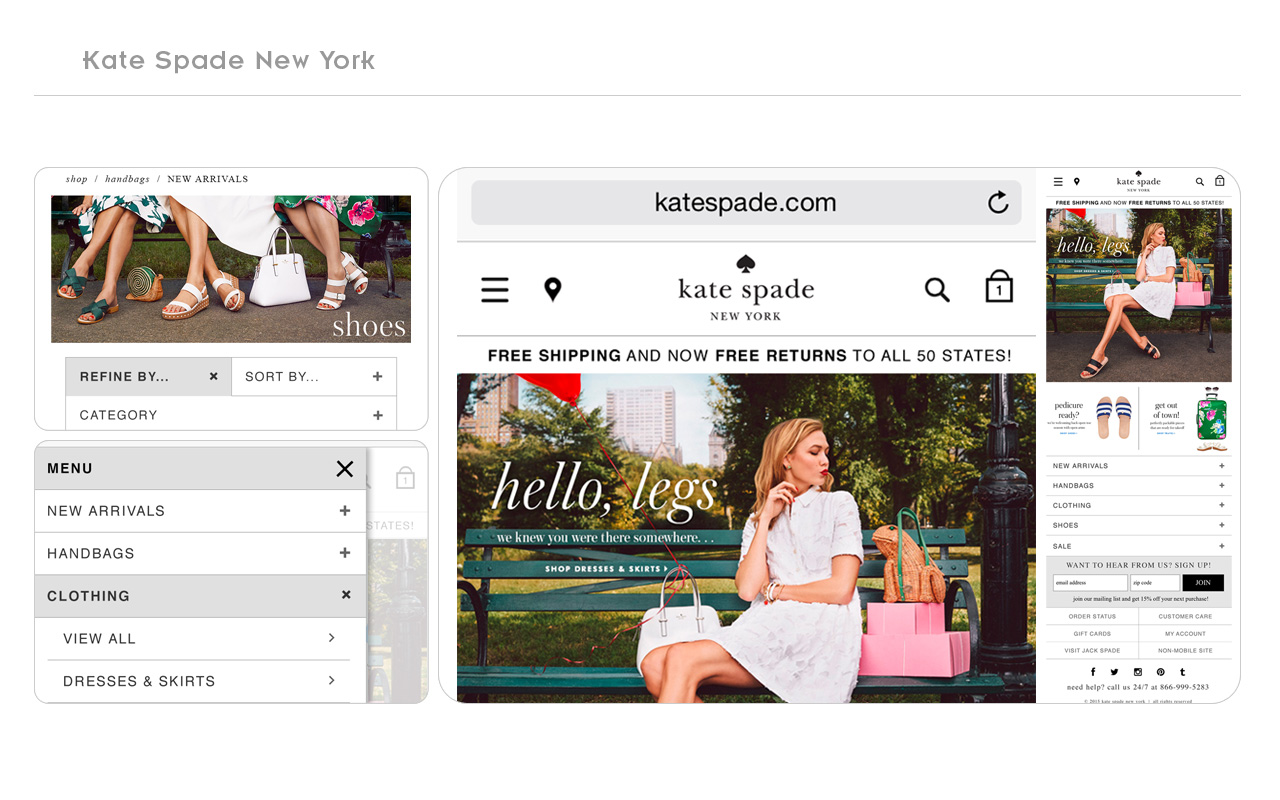Close the MENU panel with the X
1280x800 pixels.
[345, 469]
